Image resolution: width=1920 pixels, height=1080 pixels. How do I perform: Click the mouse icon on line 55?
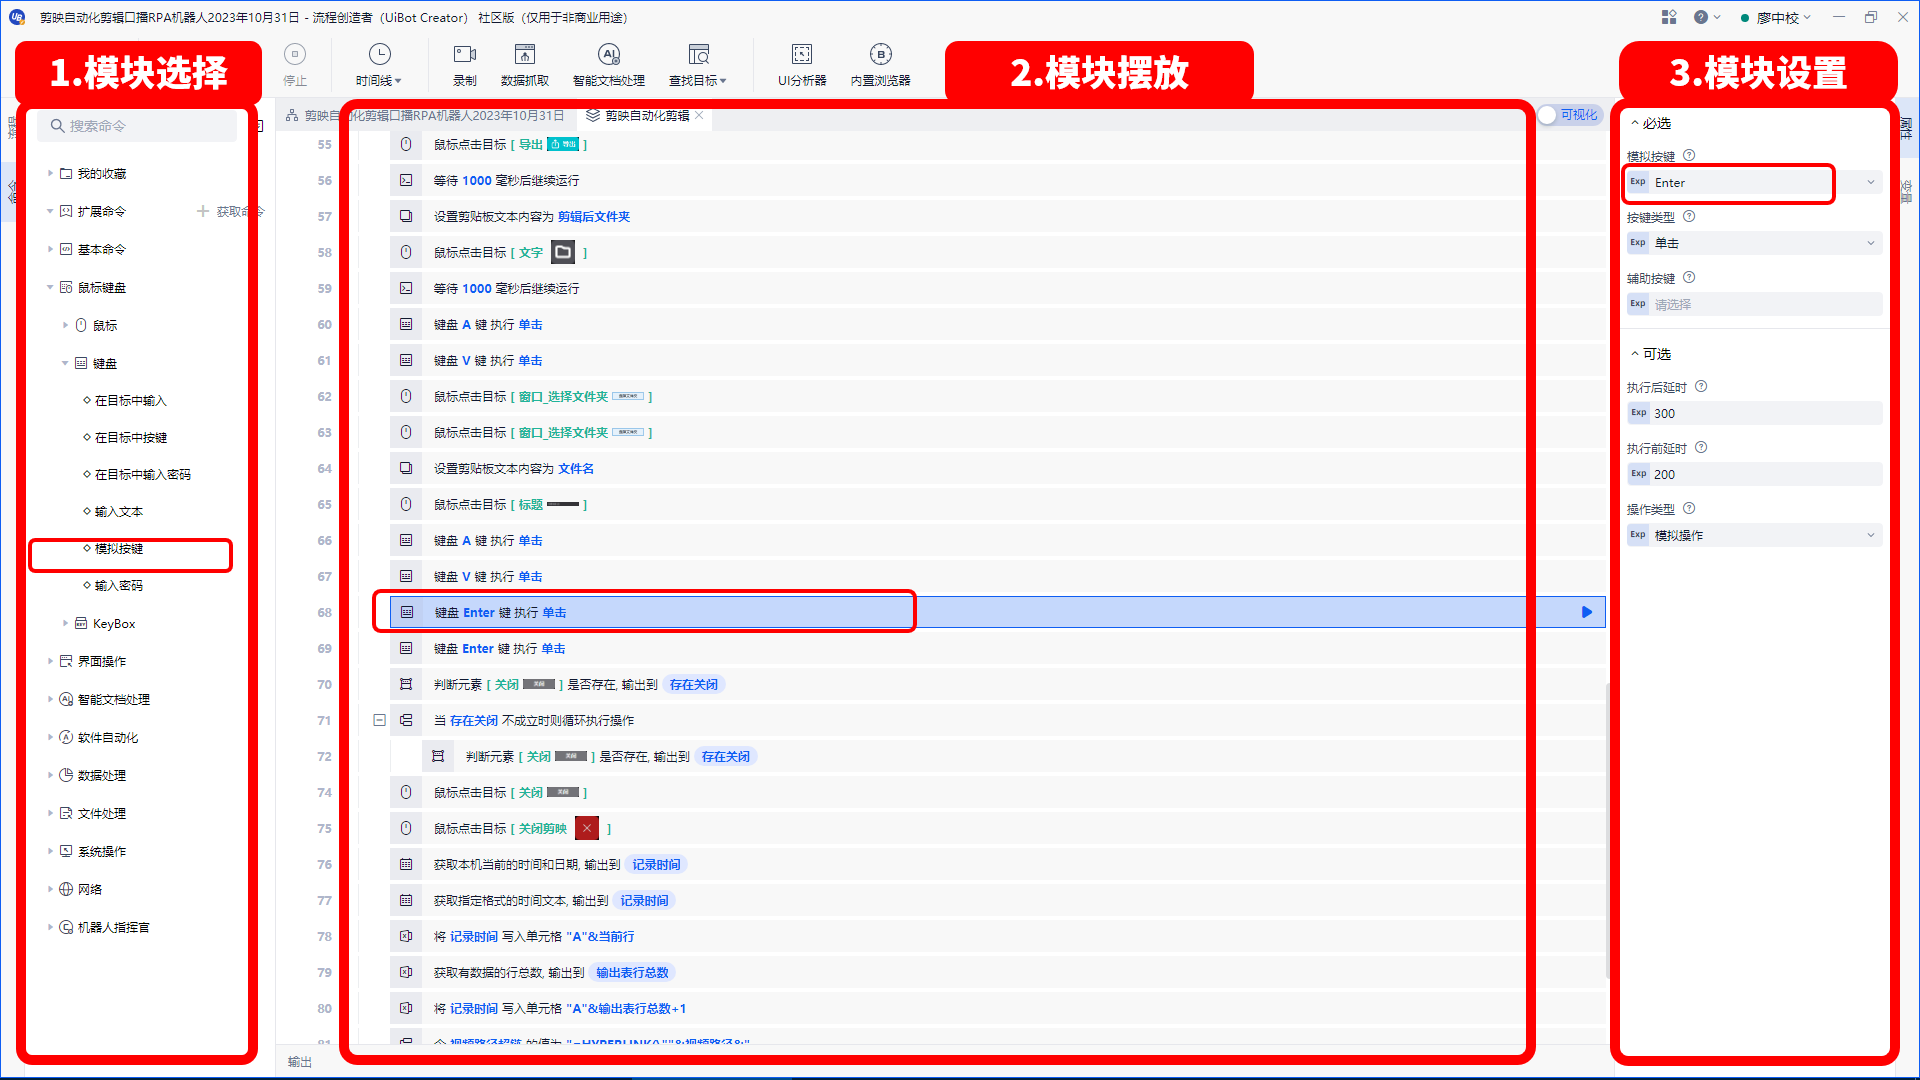pyautogui.click(x=406, y=145)
